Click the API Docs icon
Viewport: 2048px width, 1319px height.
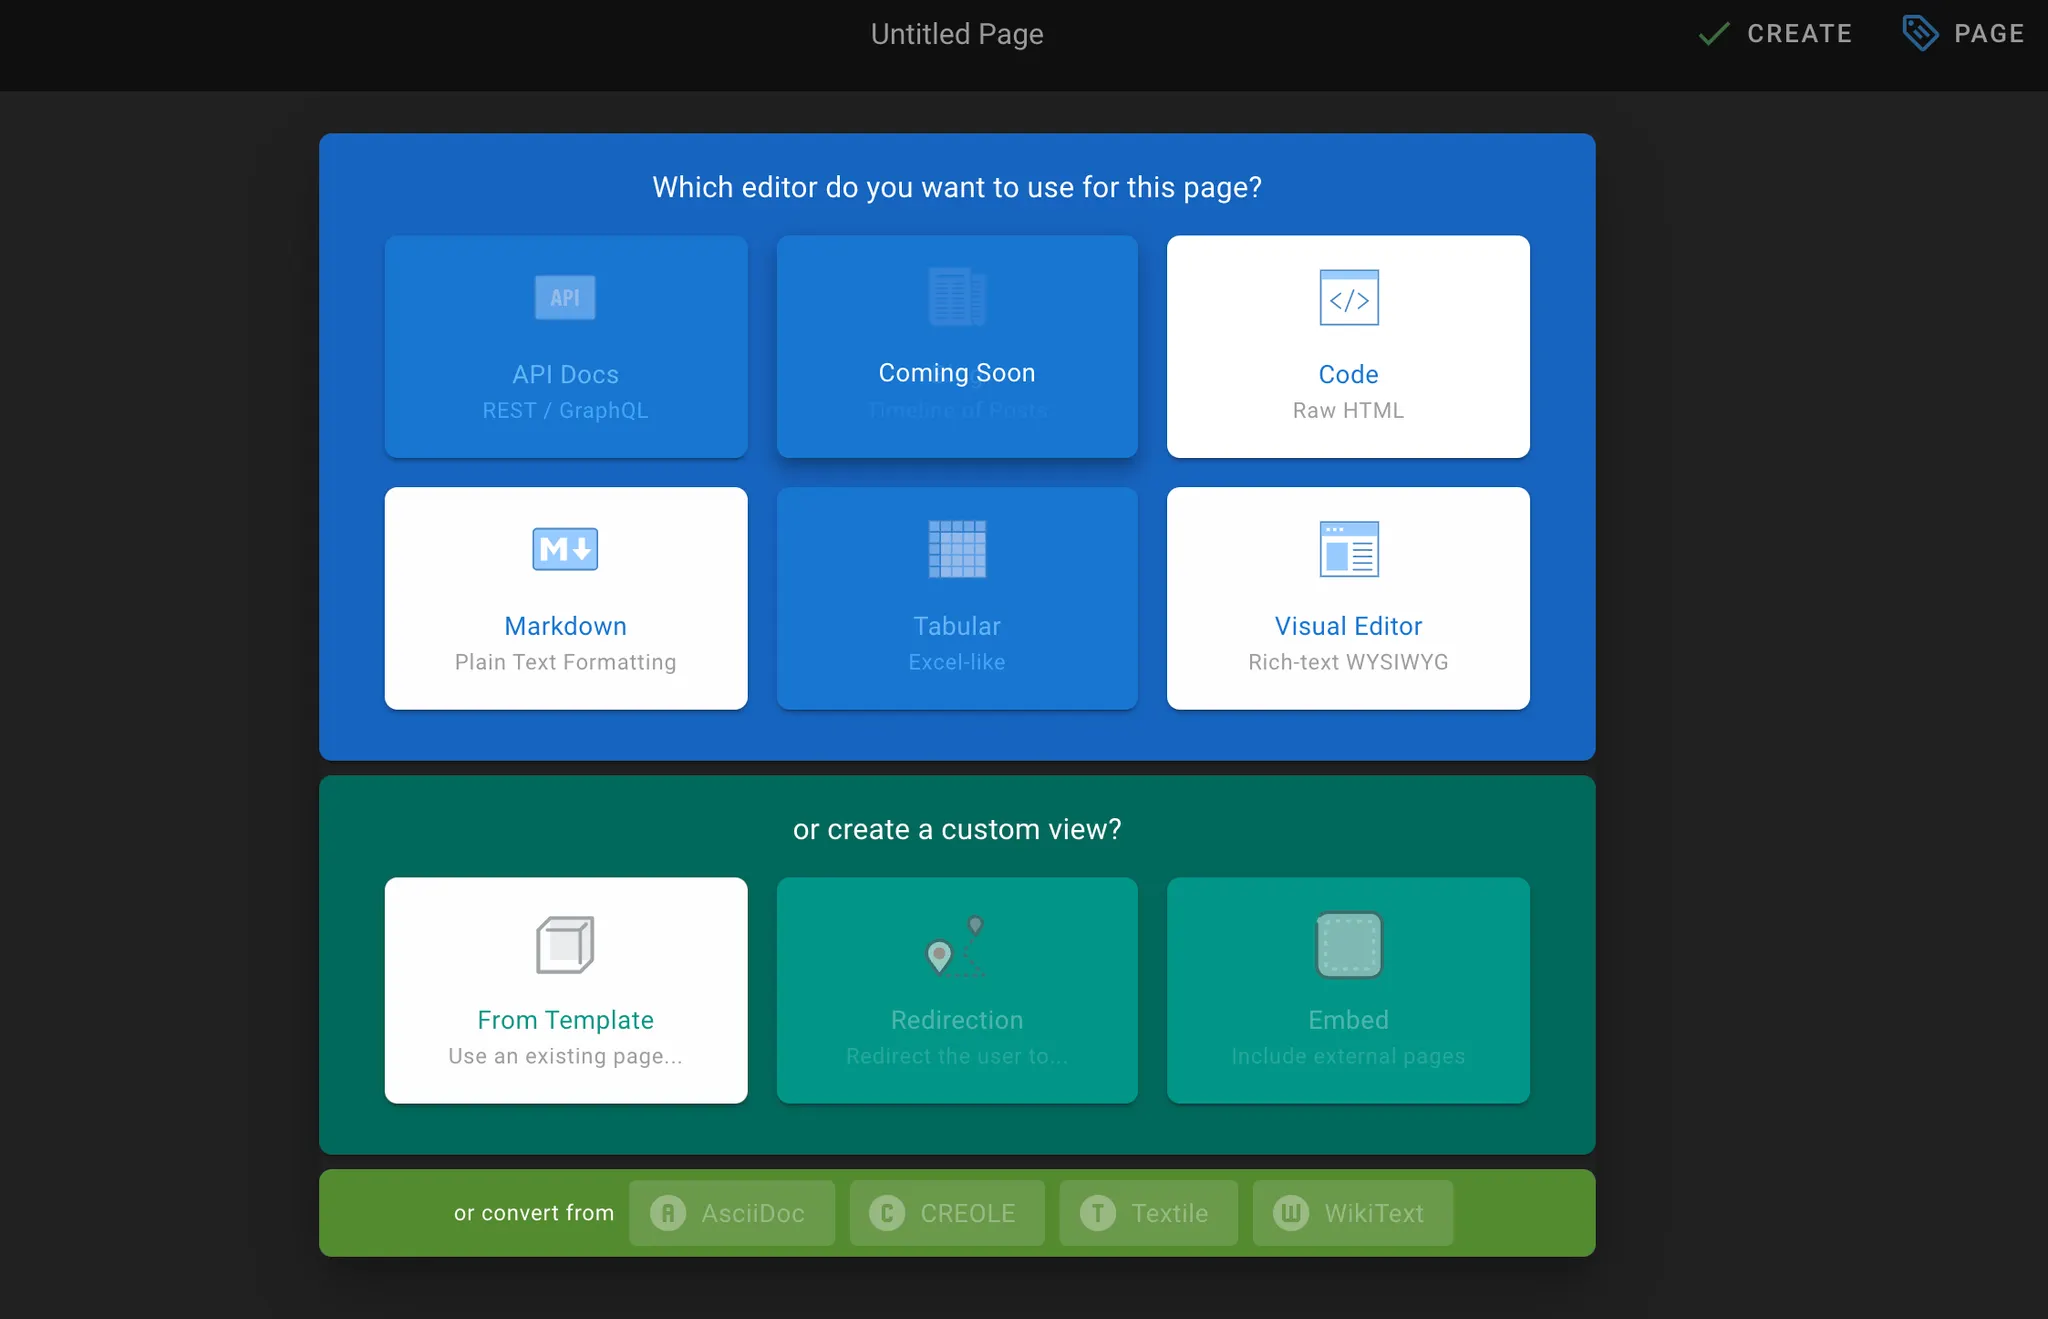(x=565, y=298)
